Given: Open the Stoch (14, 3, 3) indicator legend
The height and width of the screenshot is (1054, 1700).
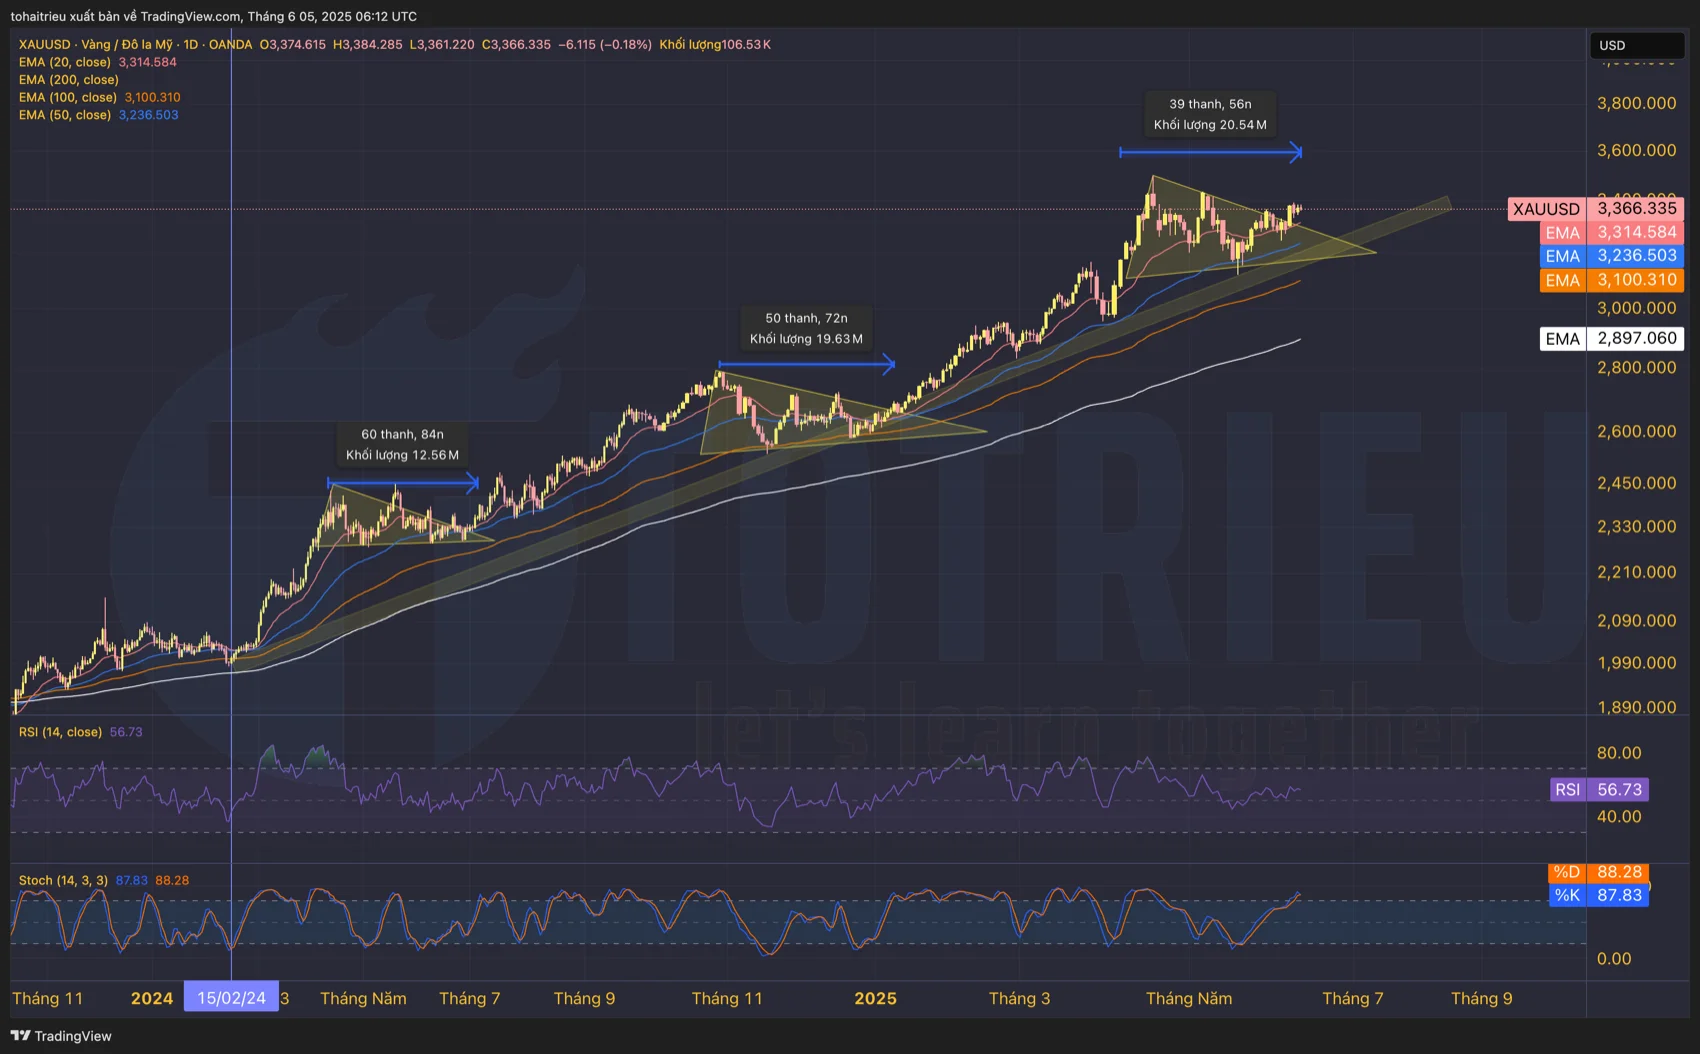Looking at the screenshot, I should (63, 880).
